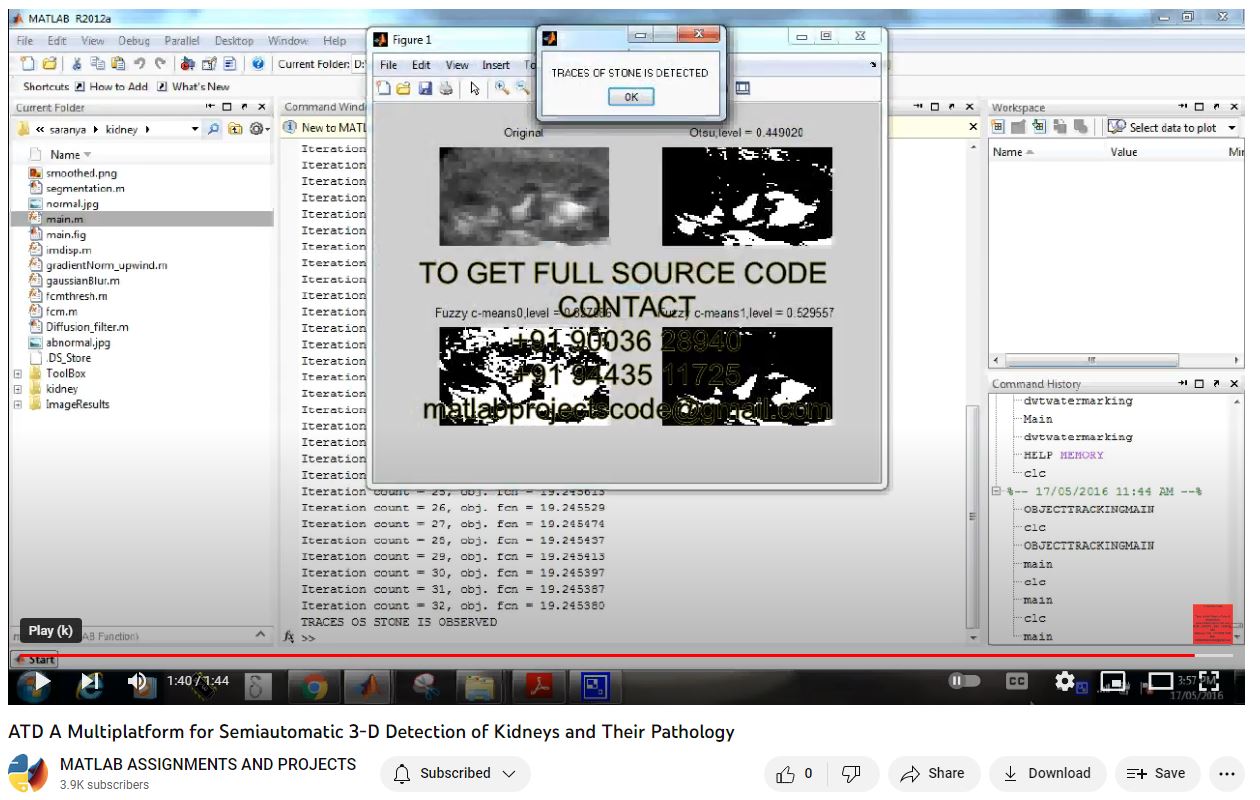The height and width of the screenshot is (800, 1260).
Task: Open the Profiler icon in MATLAB toolbar
Action: click(x=228, y=64)
